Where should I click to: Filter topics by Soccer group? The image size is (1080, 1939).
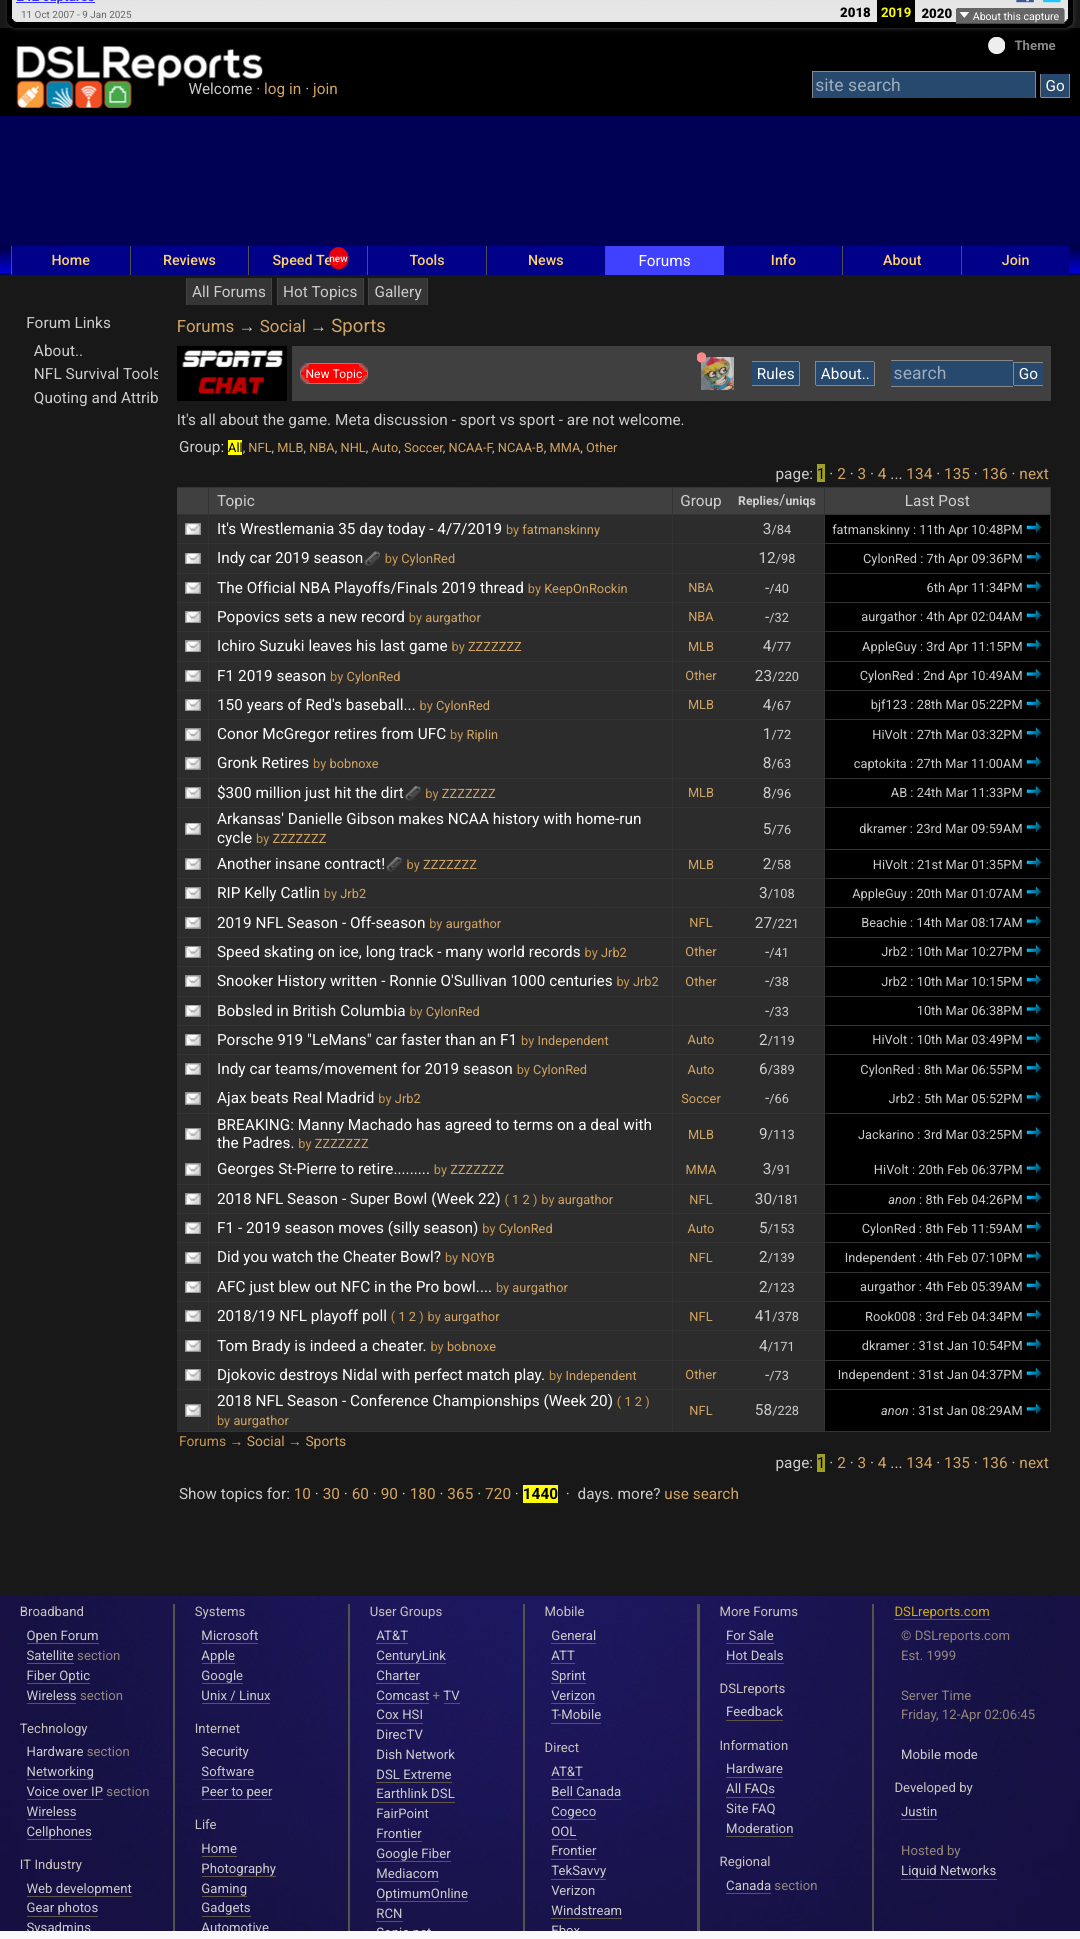click(423, 448)
